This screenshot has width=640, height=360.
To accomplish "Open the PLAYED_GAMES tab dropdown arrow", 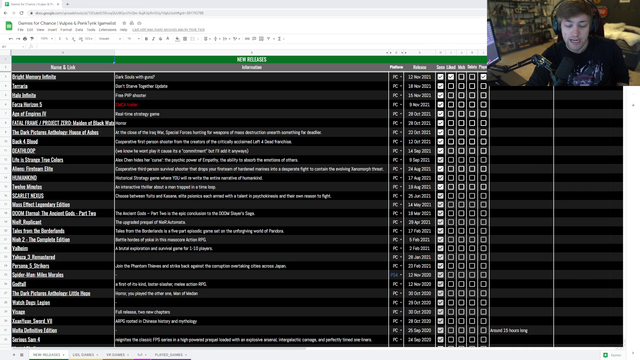I will click(186, 355).
